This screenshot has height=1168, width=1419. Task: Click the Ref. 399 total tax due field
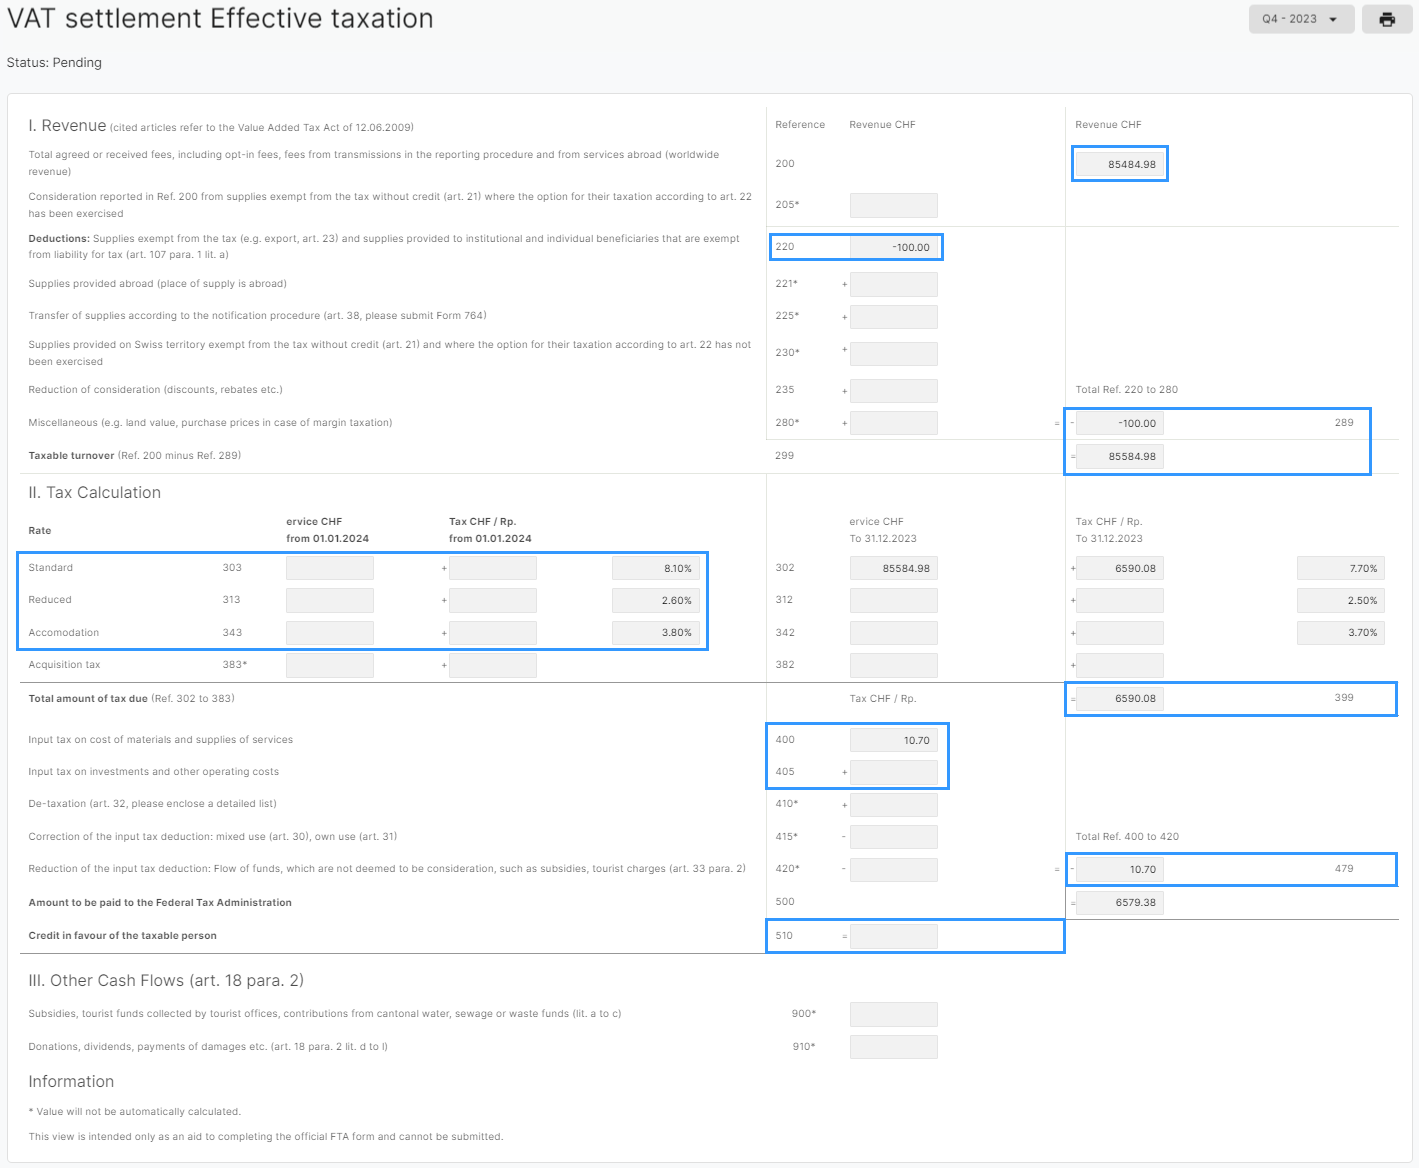click(1120, 699)
